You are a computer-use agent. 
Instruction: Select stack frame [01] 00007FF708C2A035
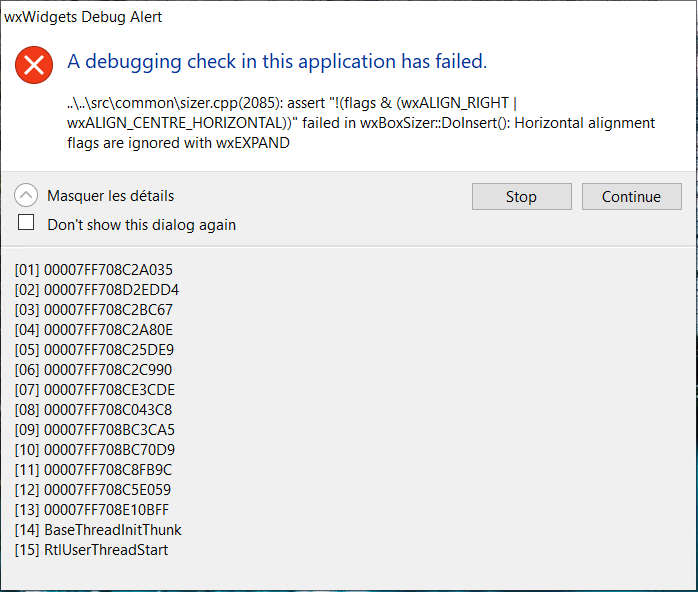(x=93, y=270)
